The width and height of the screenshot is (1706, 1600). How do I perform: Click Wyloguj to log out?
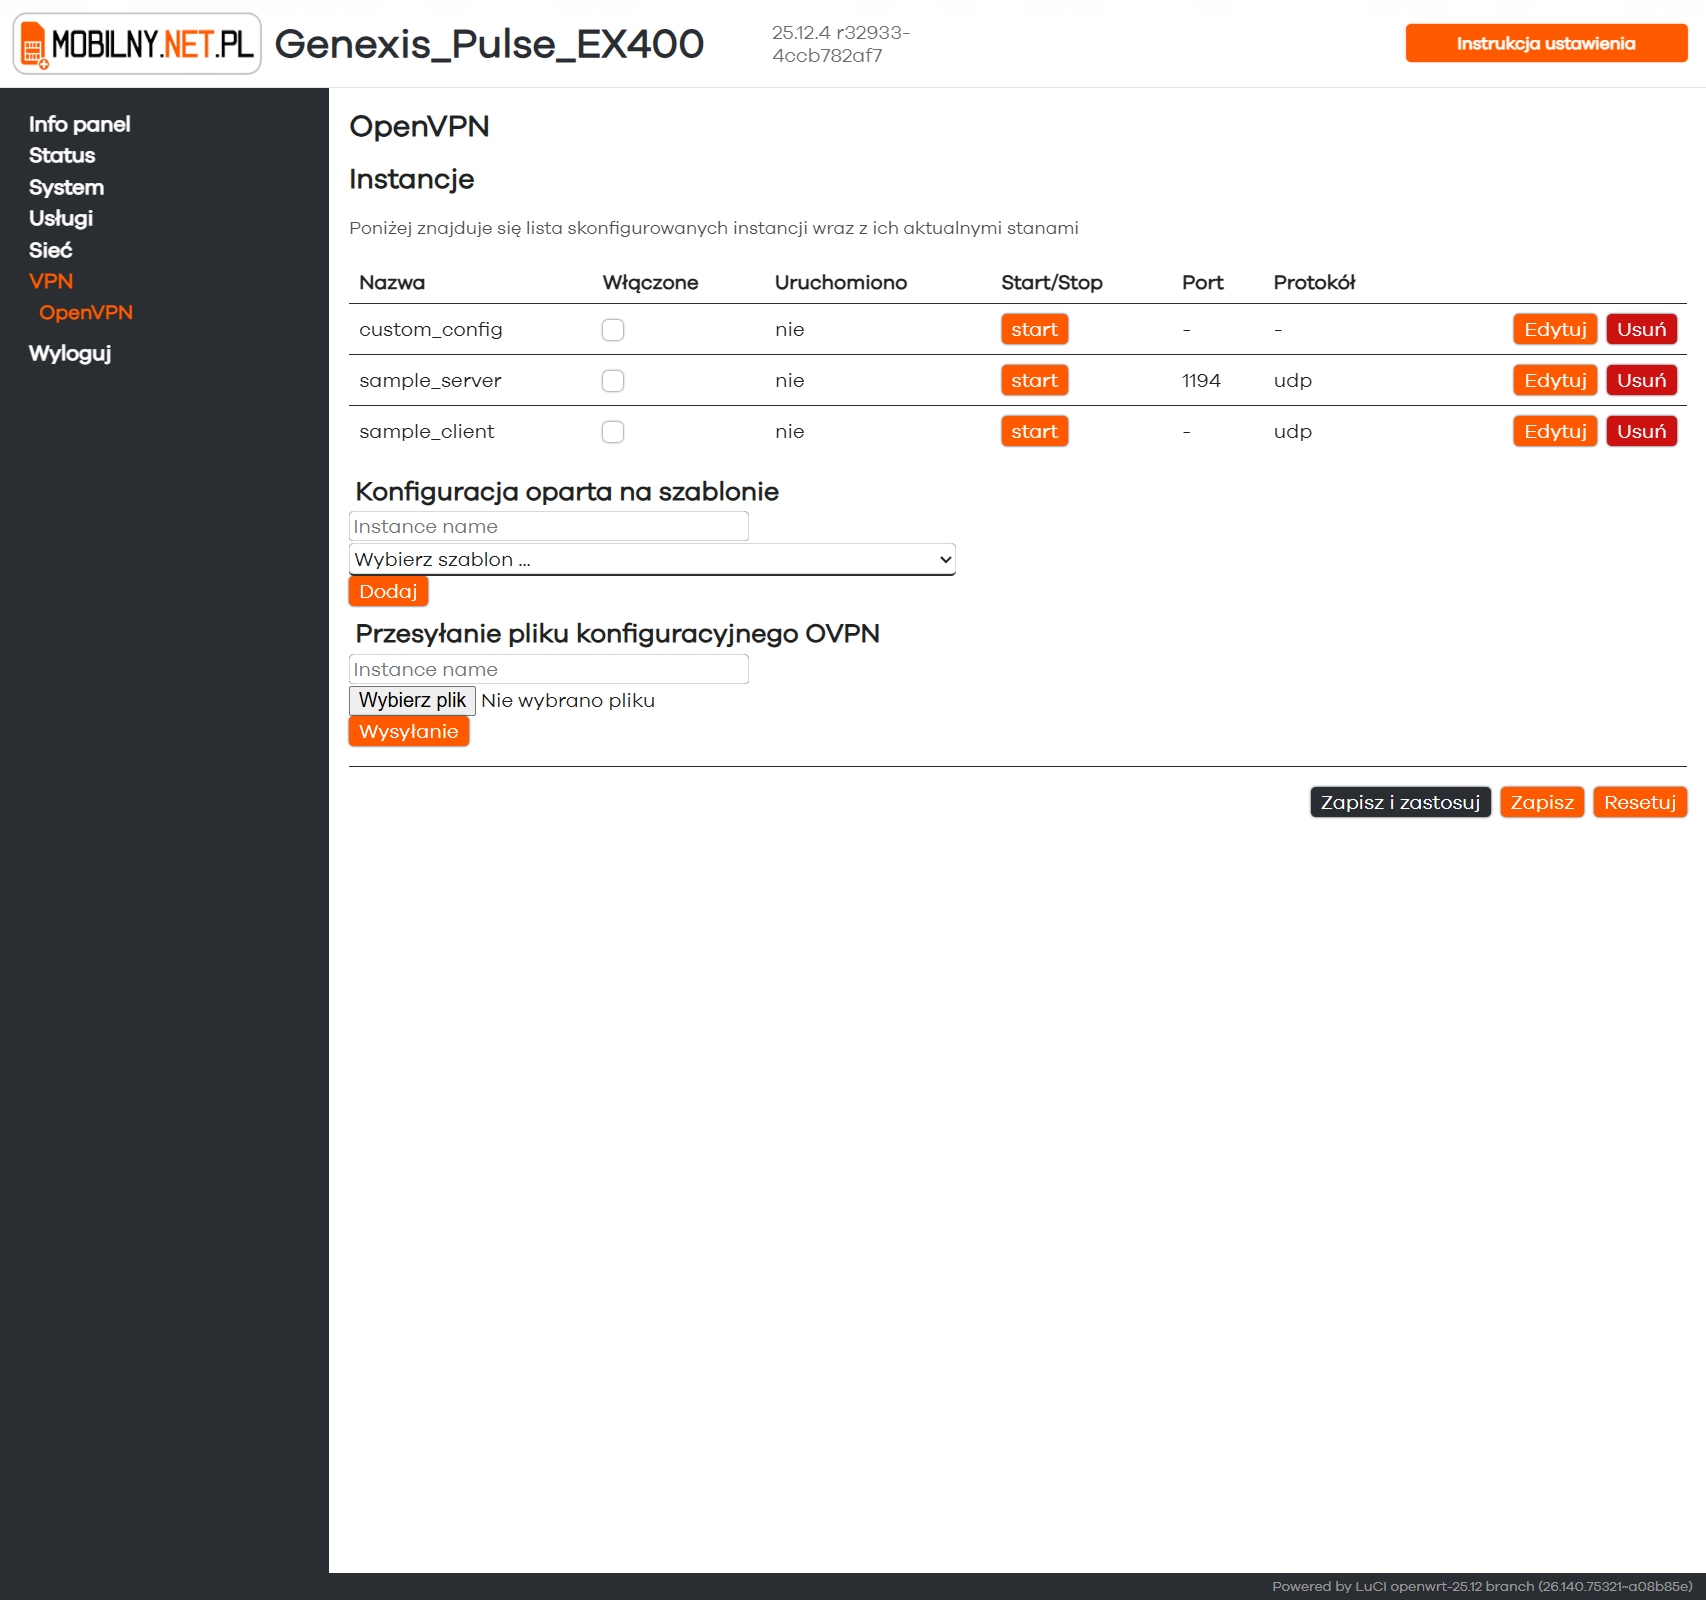click(x=70, y=353)
